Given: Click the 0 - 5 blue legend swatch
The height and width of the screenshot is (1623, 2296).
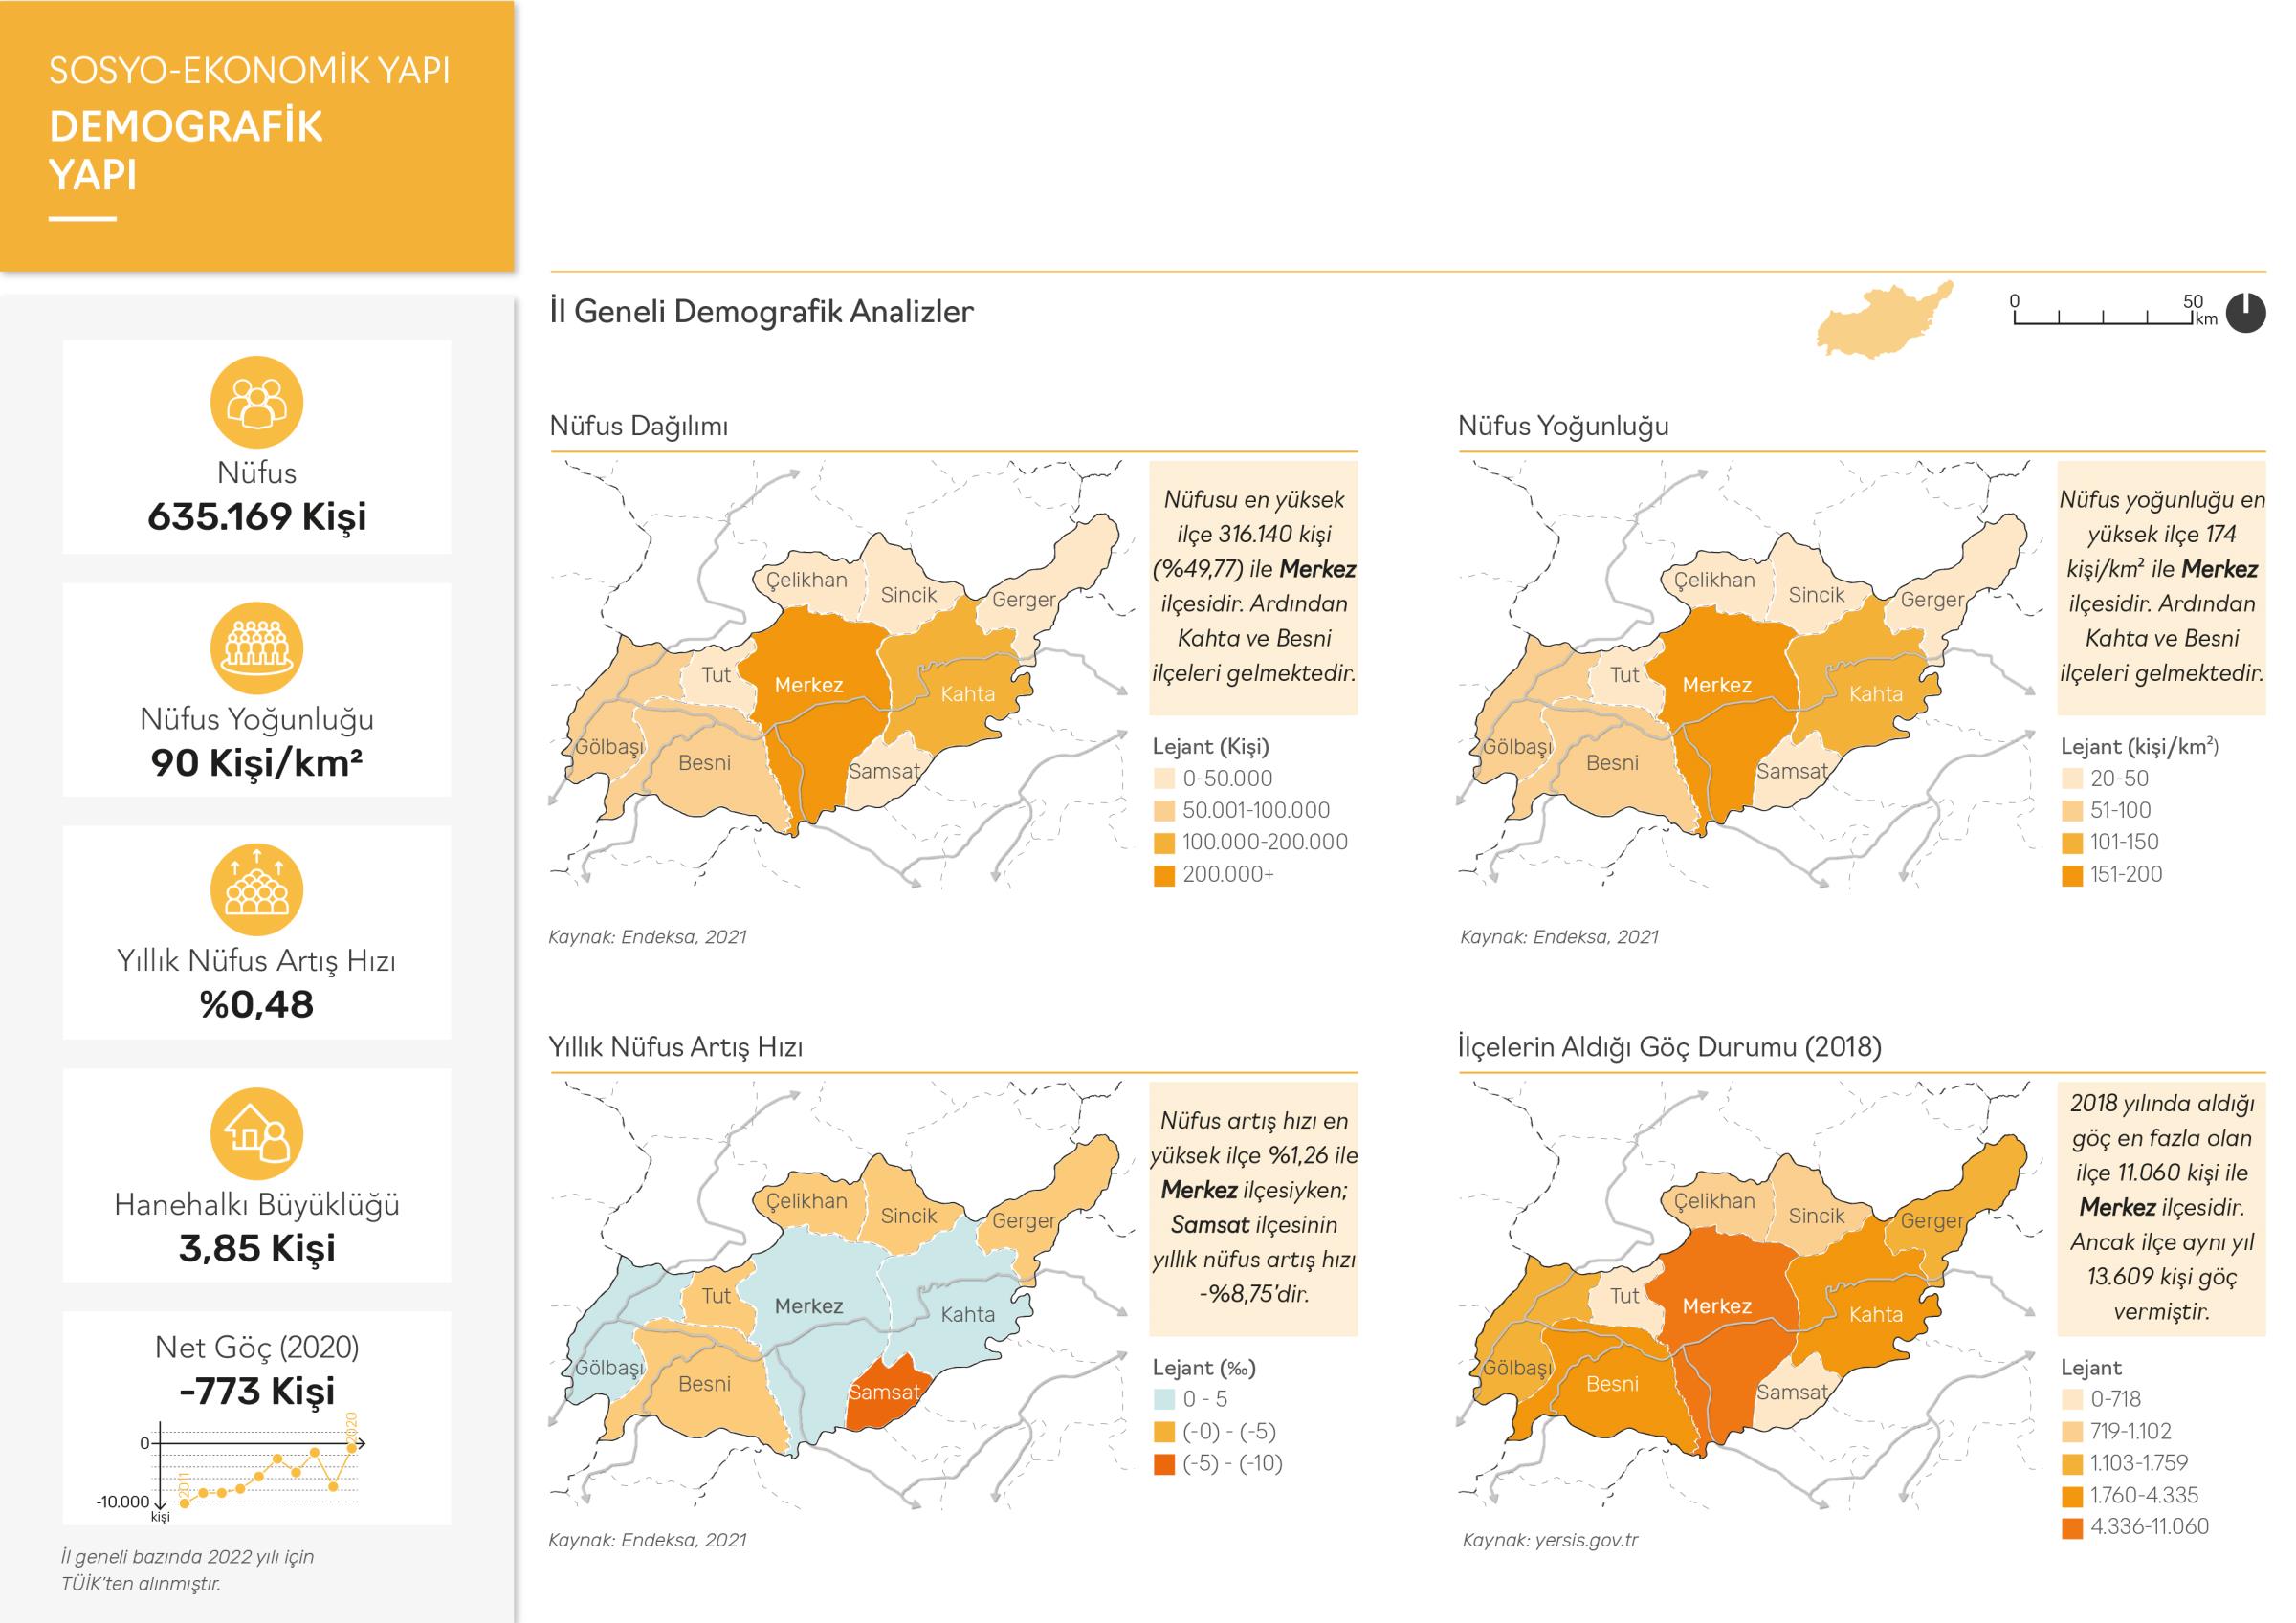Looking at the screenshot, I should pyautogui.click(x=1164, y=1400).
